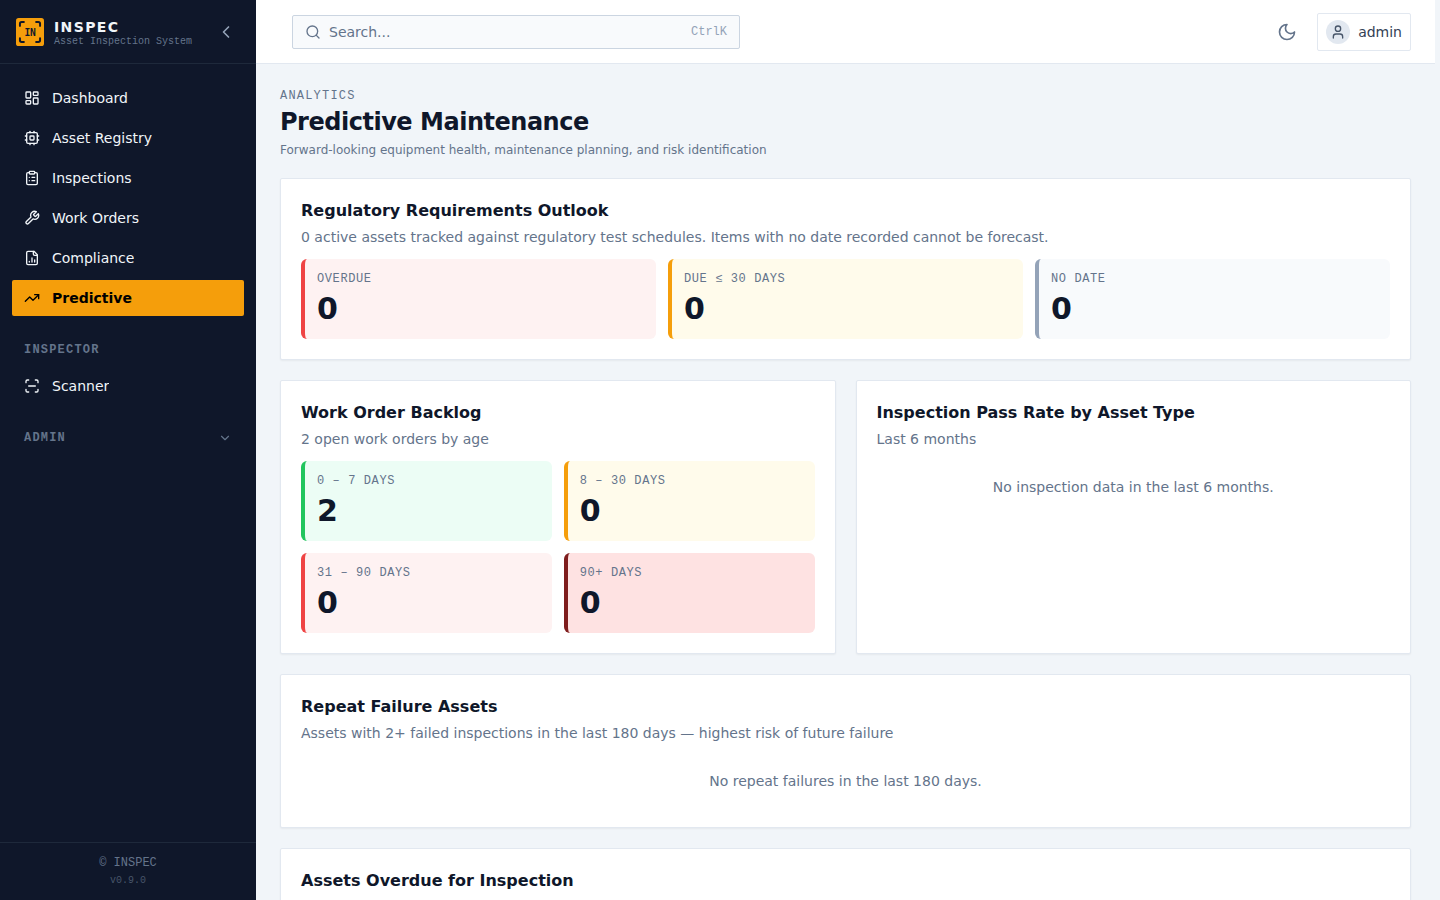Click the Predictive trend icon
The image size is (1440, 900).
tap(32, 298)
